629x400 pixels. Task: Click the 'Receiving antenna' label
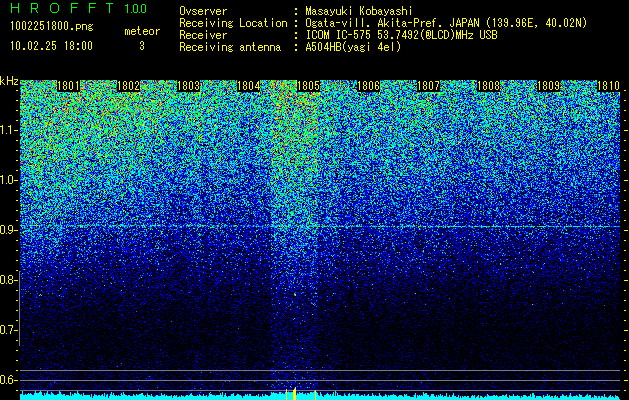(230, 47)
